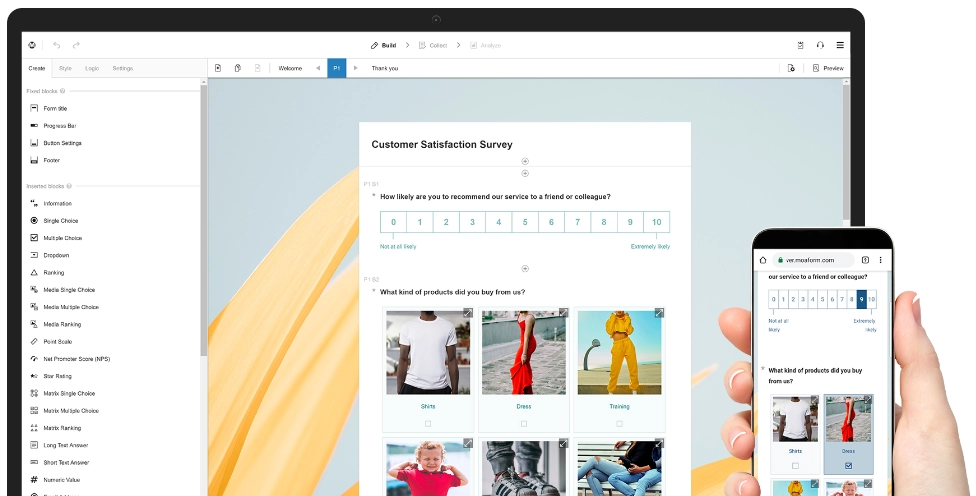This screenshot has width=976, height=496.
Task: Check the Dress checkbox in desktop survey
Action: [523, 423]
